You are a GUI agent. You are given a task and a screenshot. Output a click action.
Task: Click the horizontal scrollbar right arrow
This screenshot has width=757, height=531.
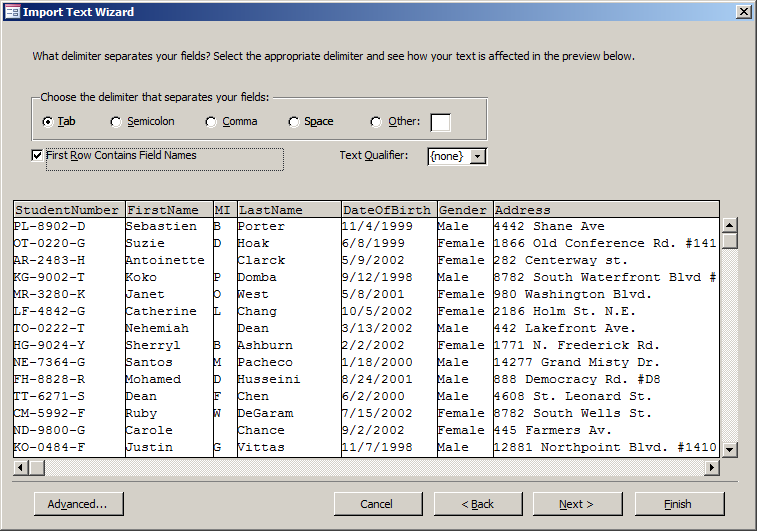712,467
